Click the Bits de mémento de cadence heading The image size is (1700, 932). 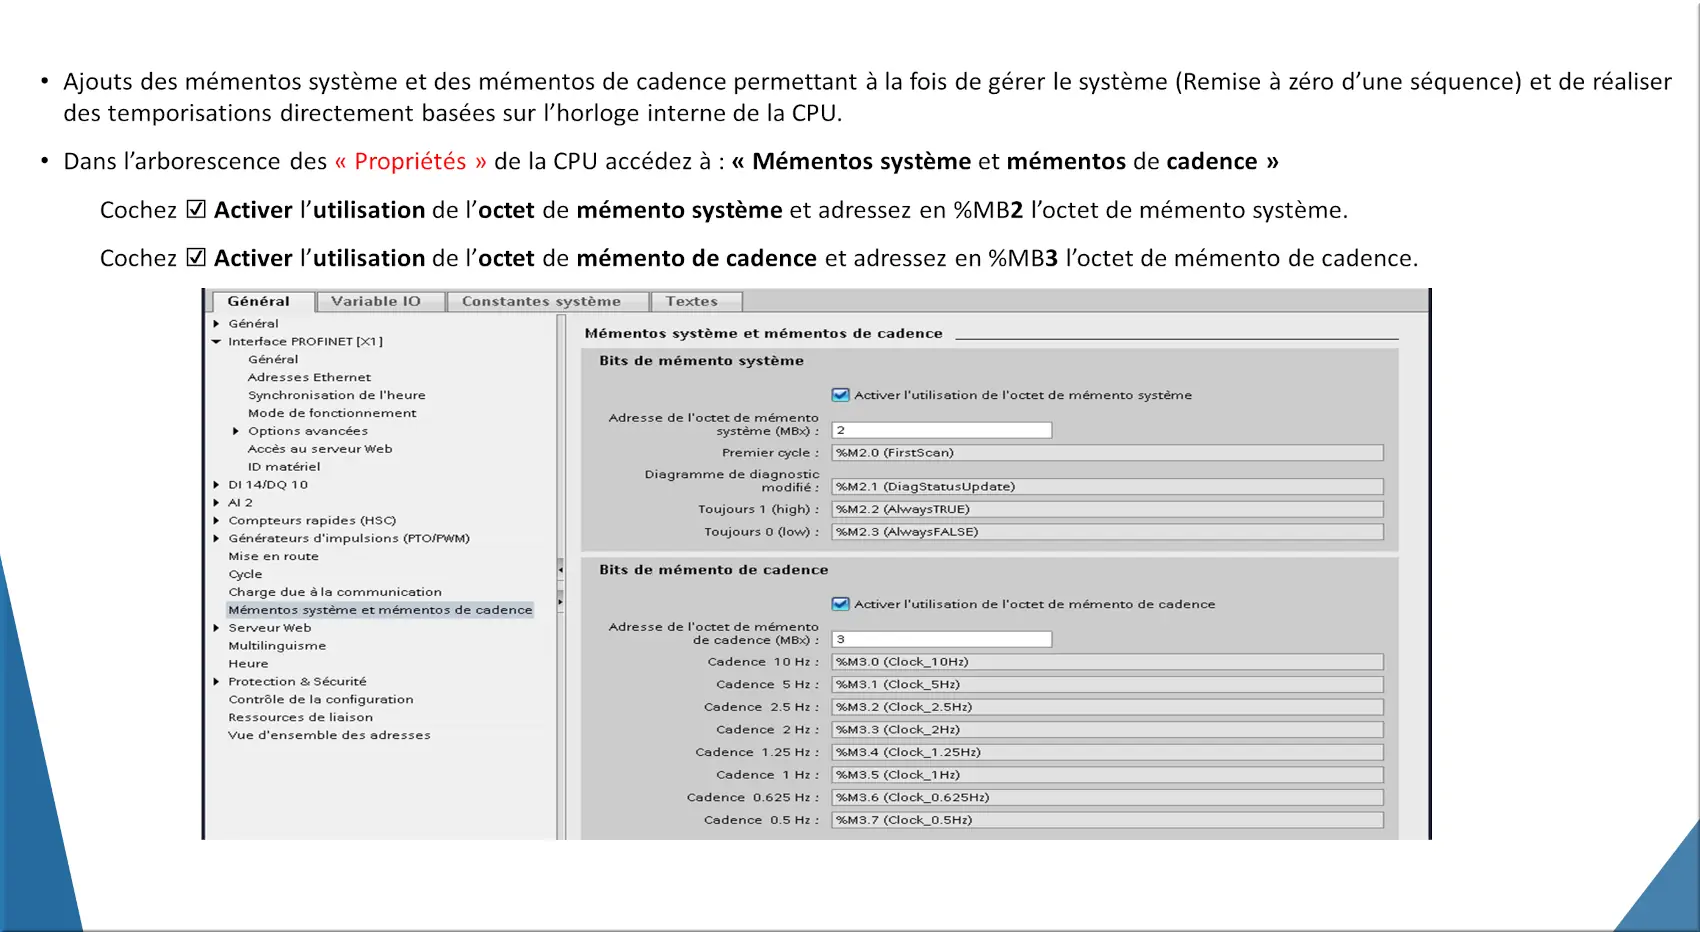pos(713,570)
